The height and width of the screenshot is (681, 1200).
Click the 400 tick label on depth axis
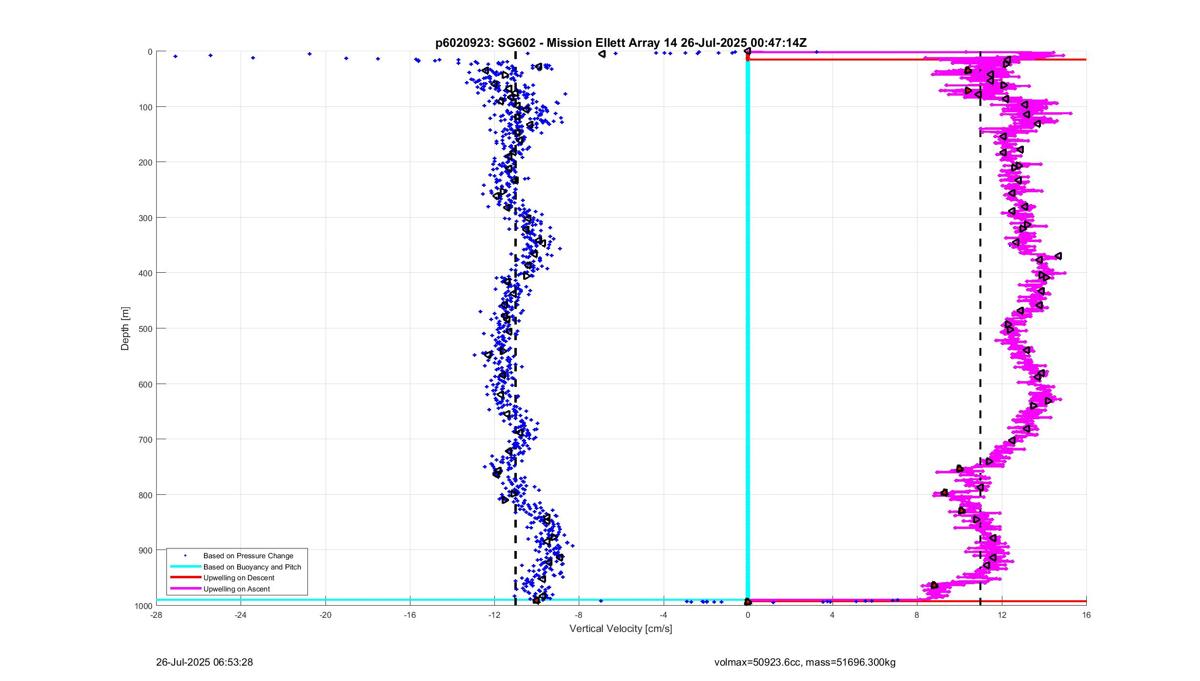[x=144, y=273]
